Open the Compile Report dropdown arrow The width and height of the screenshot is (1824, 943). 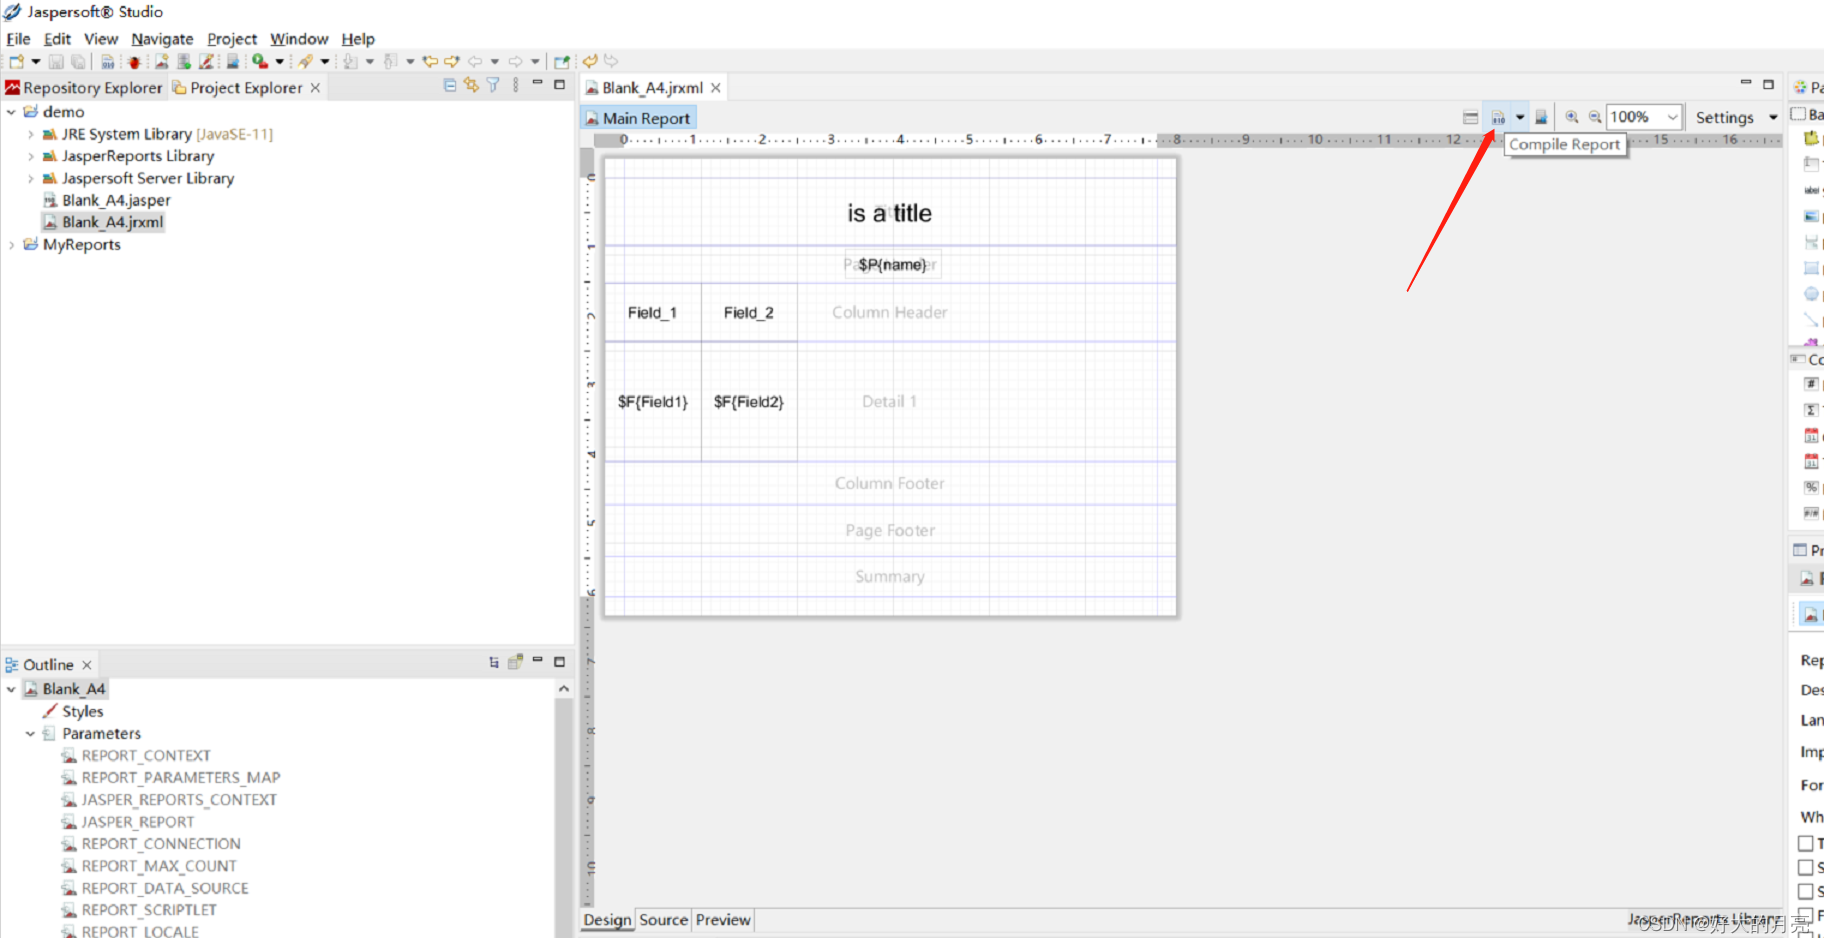(x=1520, y=117)
